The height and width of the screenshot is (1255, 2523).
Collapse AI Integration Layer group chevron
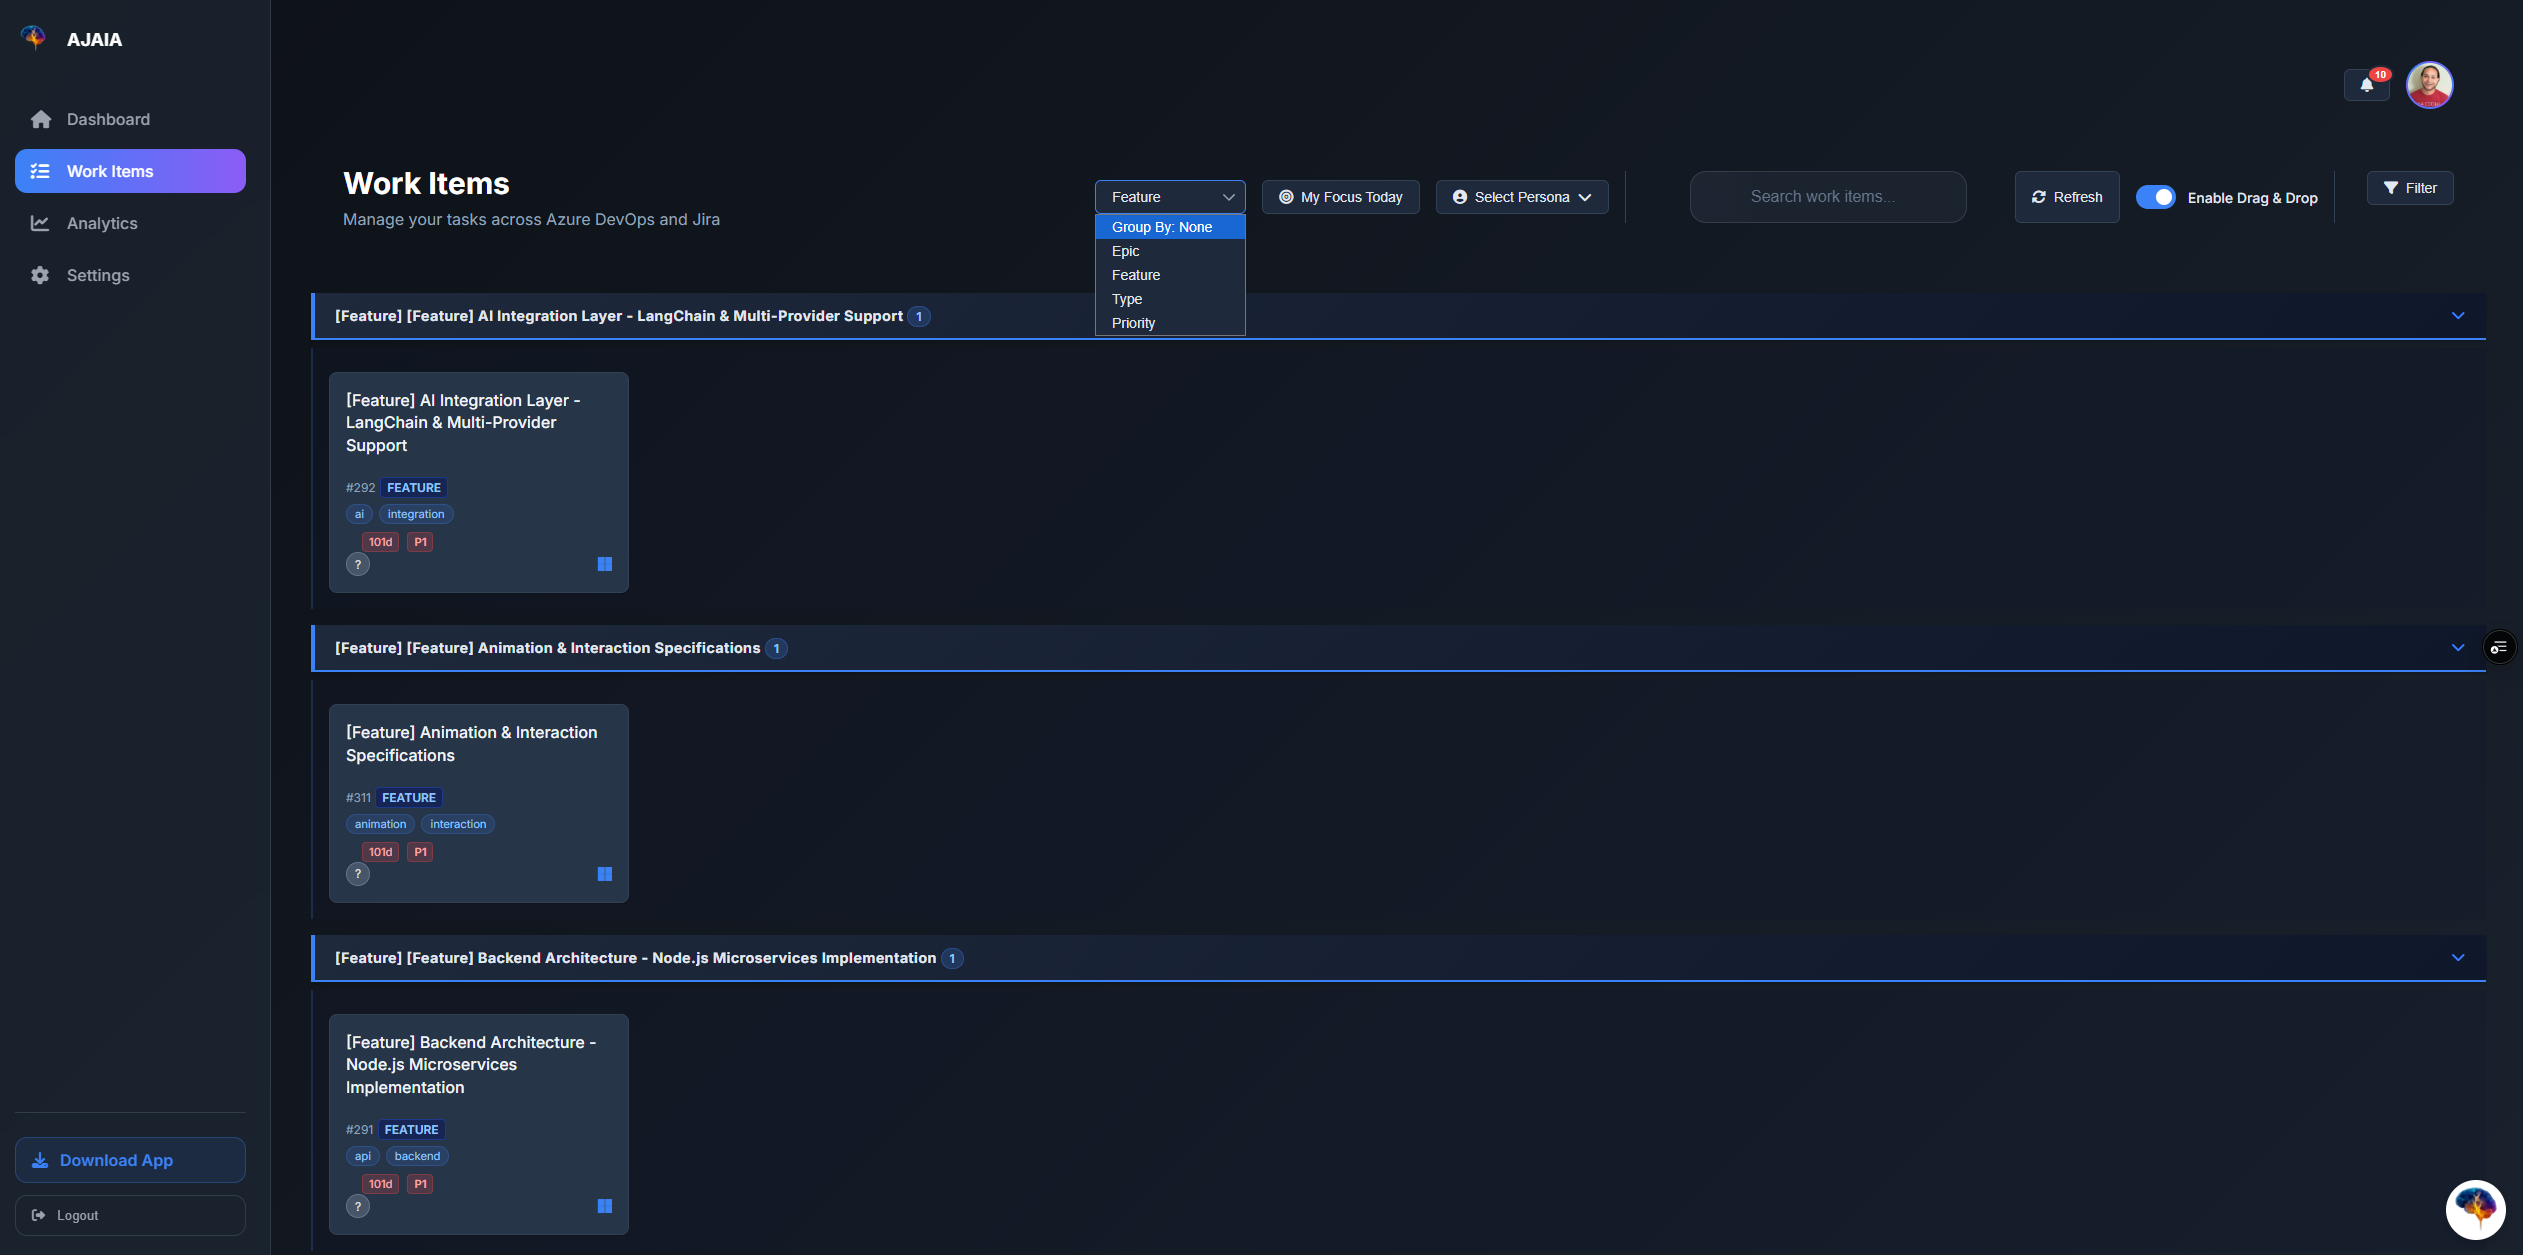(2458, 316)
